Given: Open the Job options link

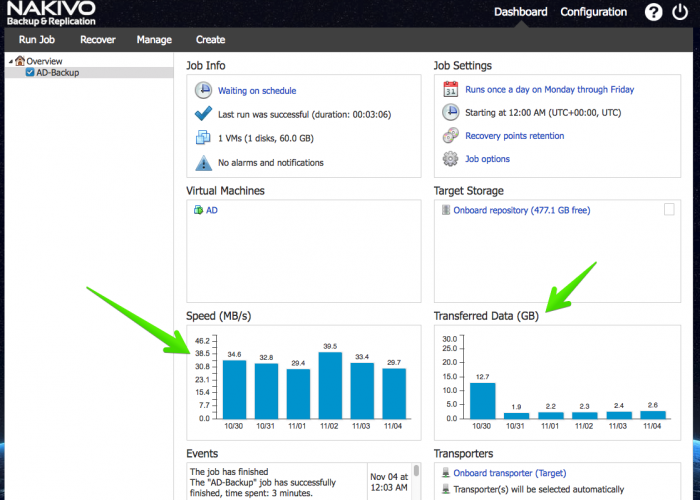Looking at the screenshot, I should [x=487, y=159].
